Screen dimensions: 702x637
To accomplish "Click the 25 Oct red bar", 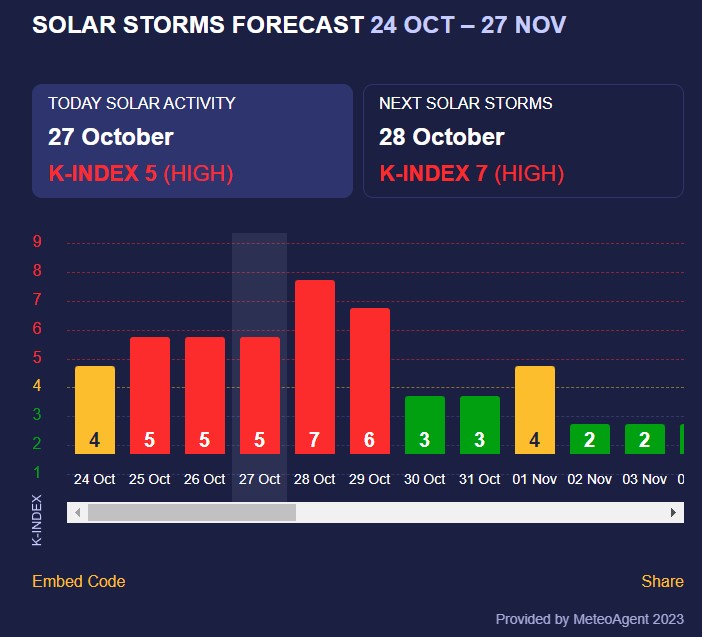I will [150, 396].
